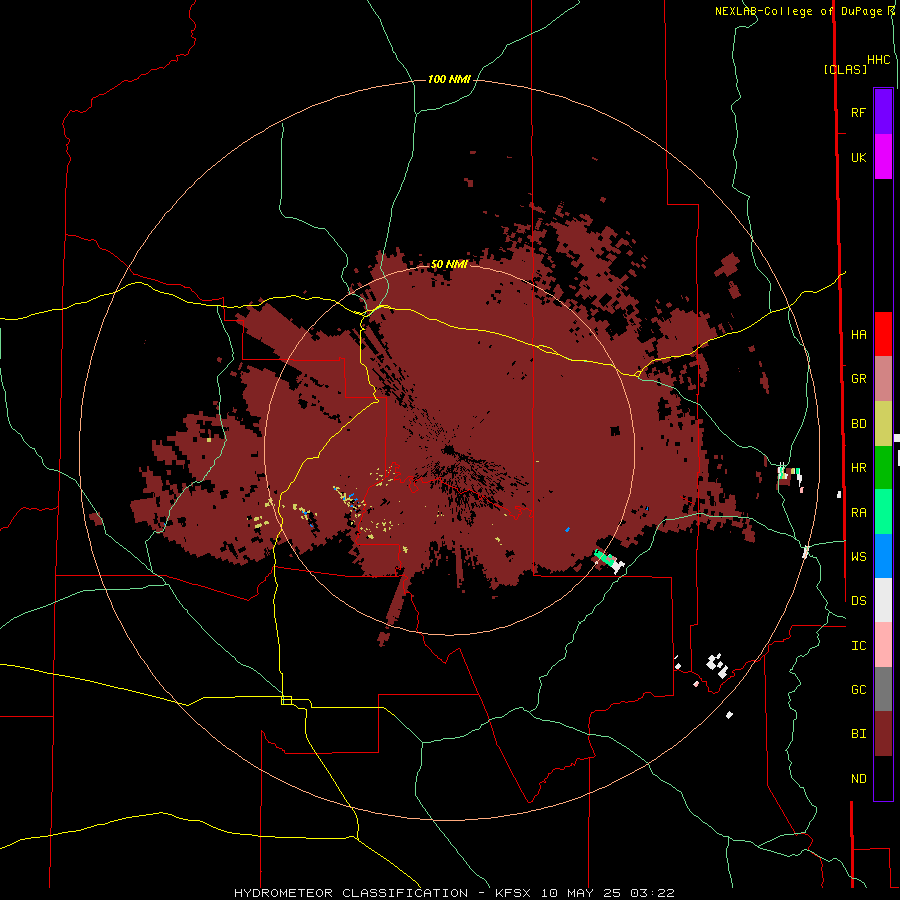Click the "IC" legend label
Viewport: 900px width, 900px height.
point(858,646)
